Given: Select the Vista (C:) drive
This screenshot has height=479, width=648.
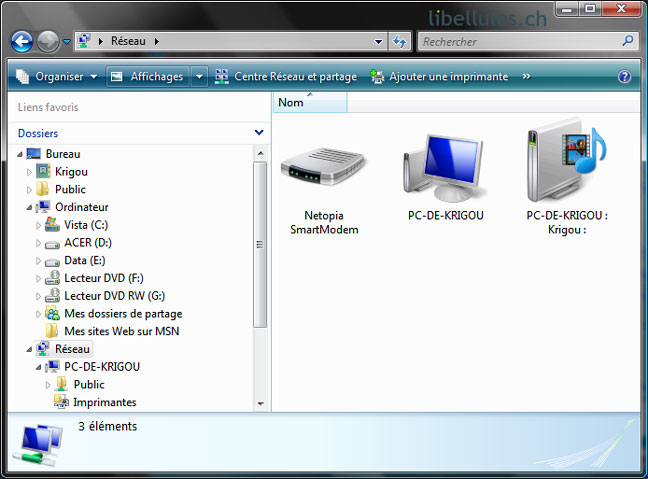Looking at the screenshot, I should tap(86, 225).
